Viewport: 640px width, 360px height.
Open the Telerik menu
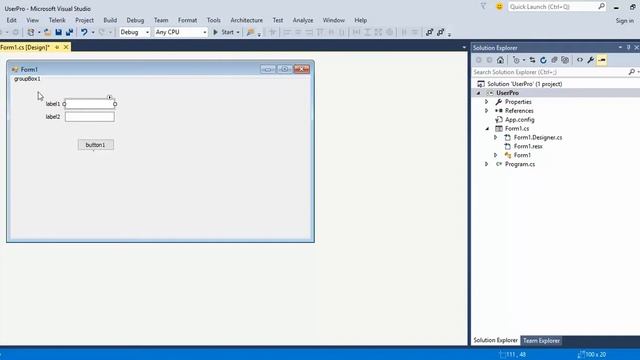pos(57,20)
